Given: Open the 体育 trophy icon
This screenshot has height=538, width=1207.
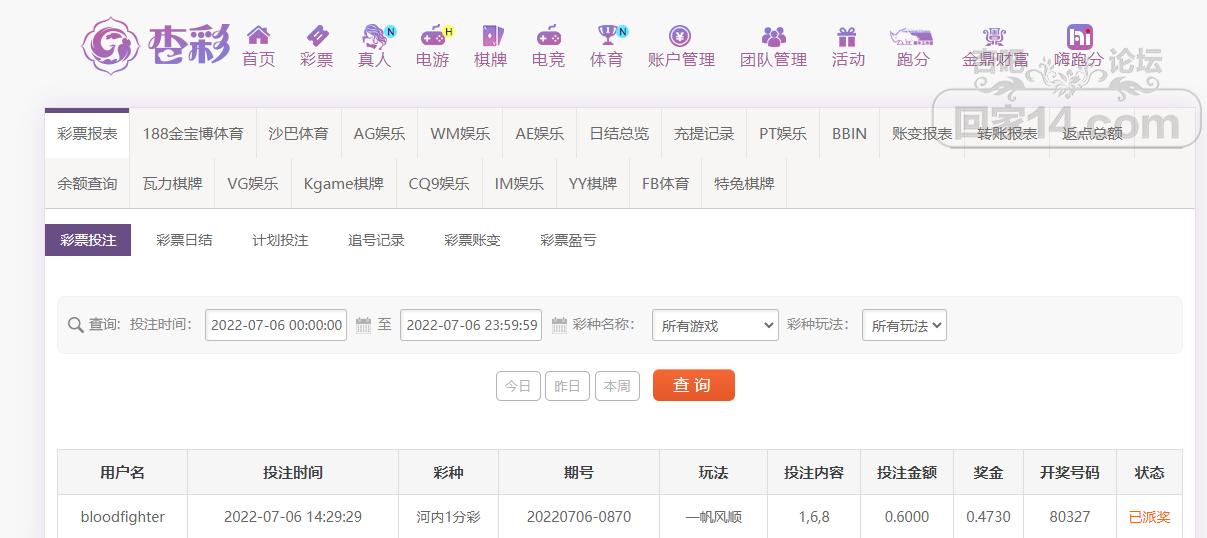Looking at the screenshot, I should click(607, 36).
